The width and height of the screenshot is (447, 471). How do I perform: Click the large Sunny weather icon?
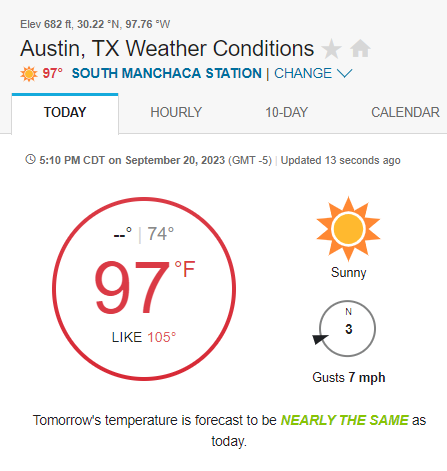click(348, 229)
